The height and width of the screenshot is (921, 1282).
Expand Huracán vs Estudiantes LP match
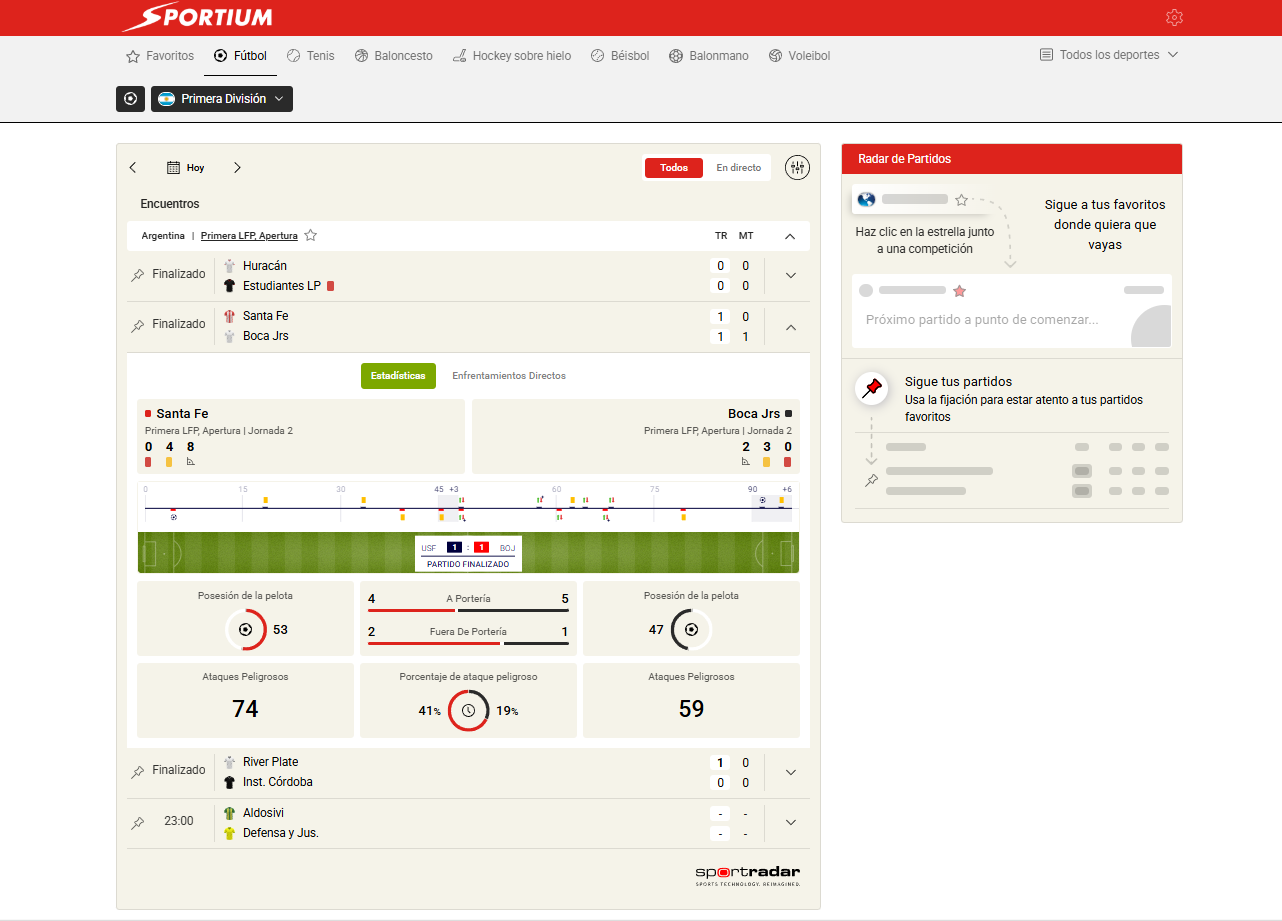click(791, 276)
